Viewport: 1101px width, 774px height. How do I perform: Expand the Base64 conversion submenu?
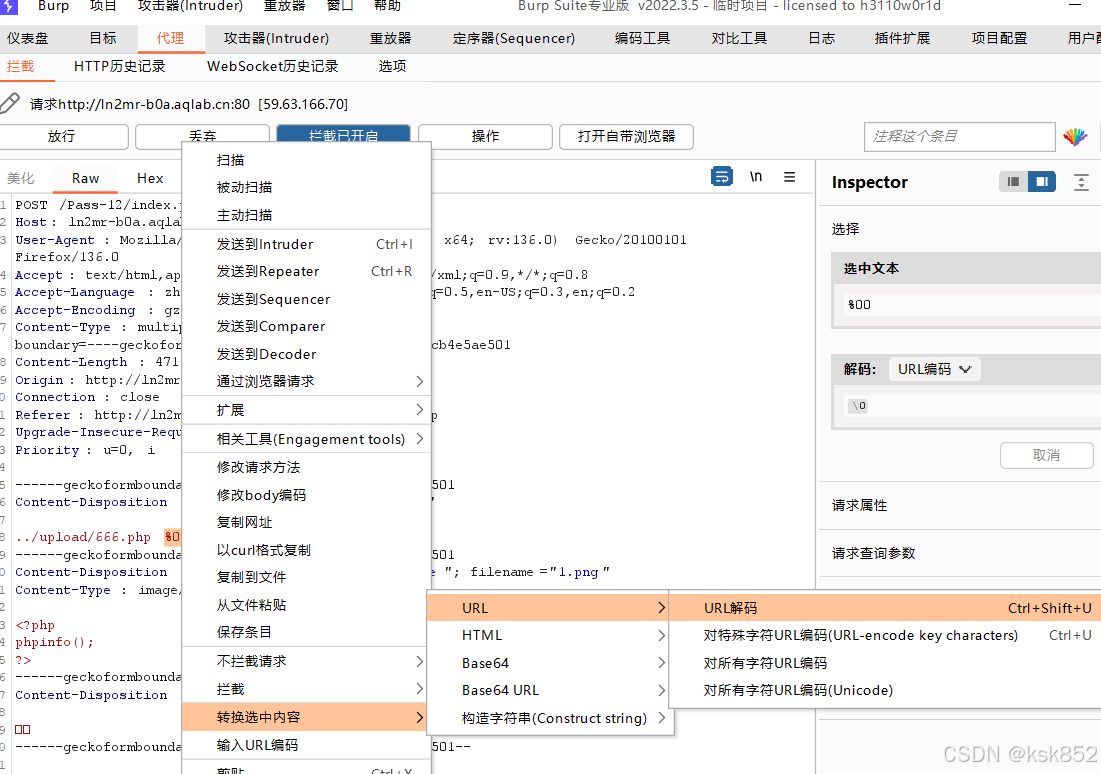tap(548, 663)
